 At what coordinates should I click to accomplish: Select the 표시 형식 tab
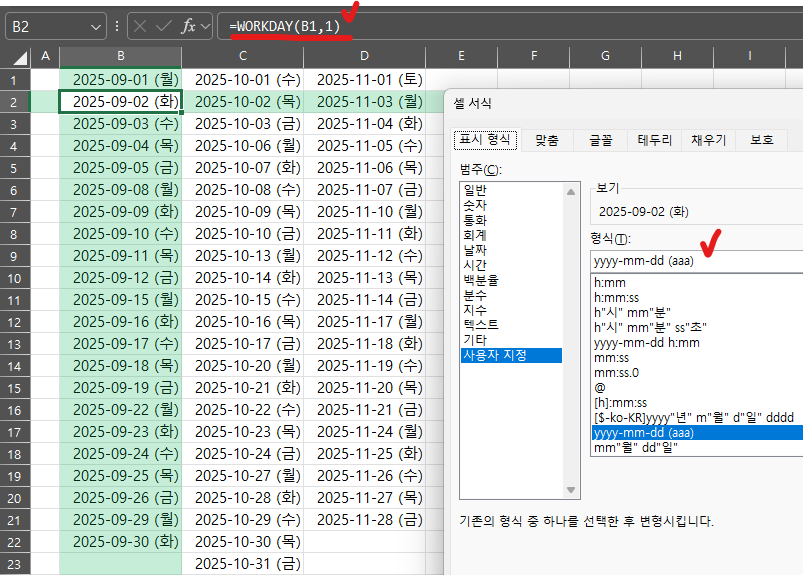(x=485, y=140)
